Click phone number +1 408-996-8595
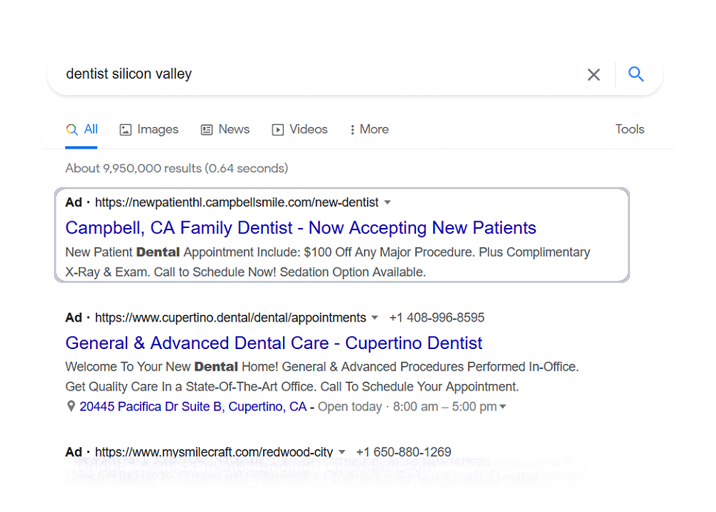 pyautogui.click(x=437, y=317)
